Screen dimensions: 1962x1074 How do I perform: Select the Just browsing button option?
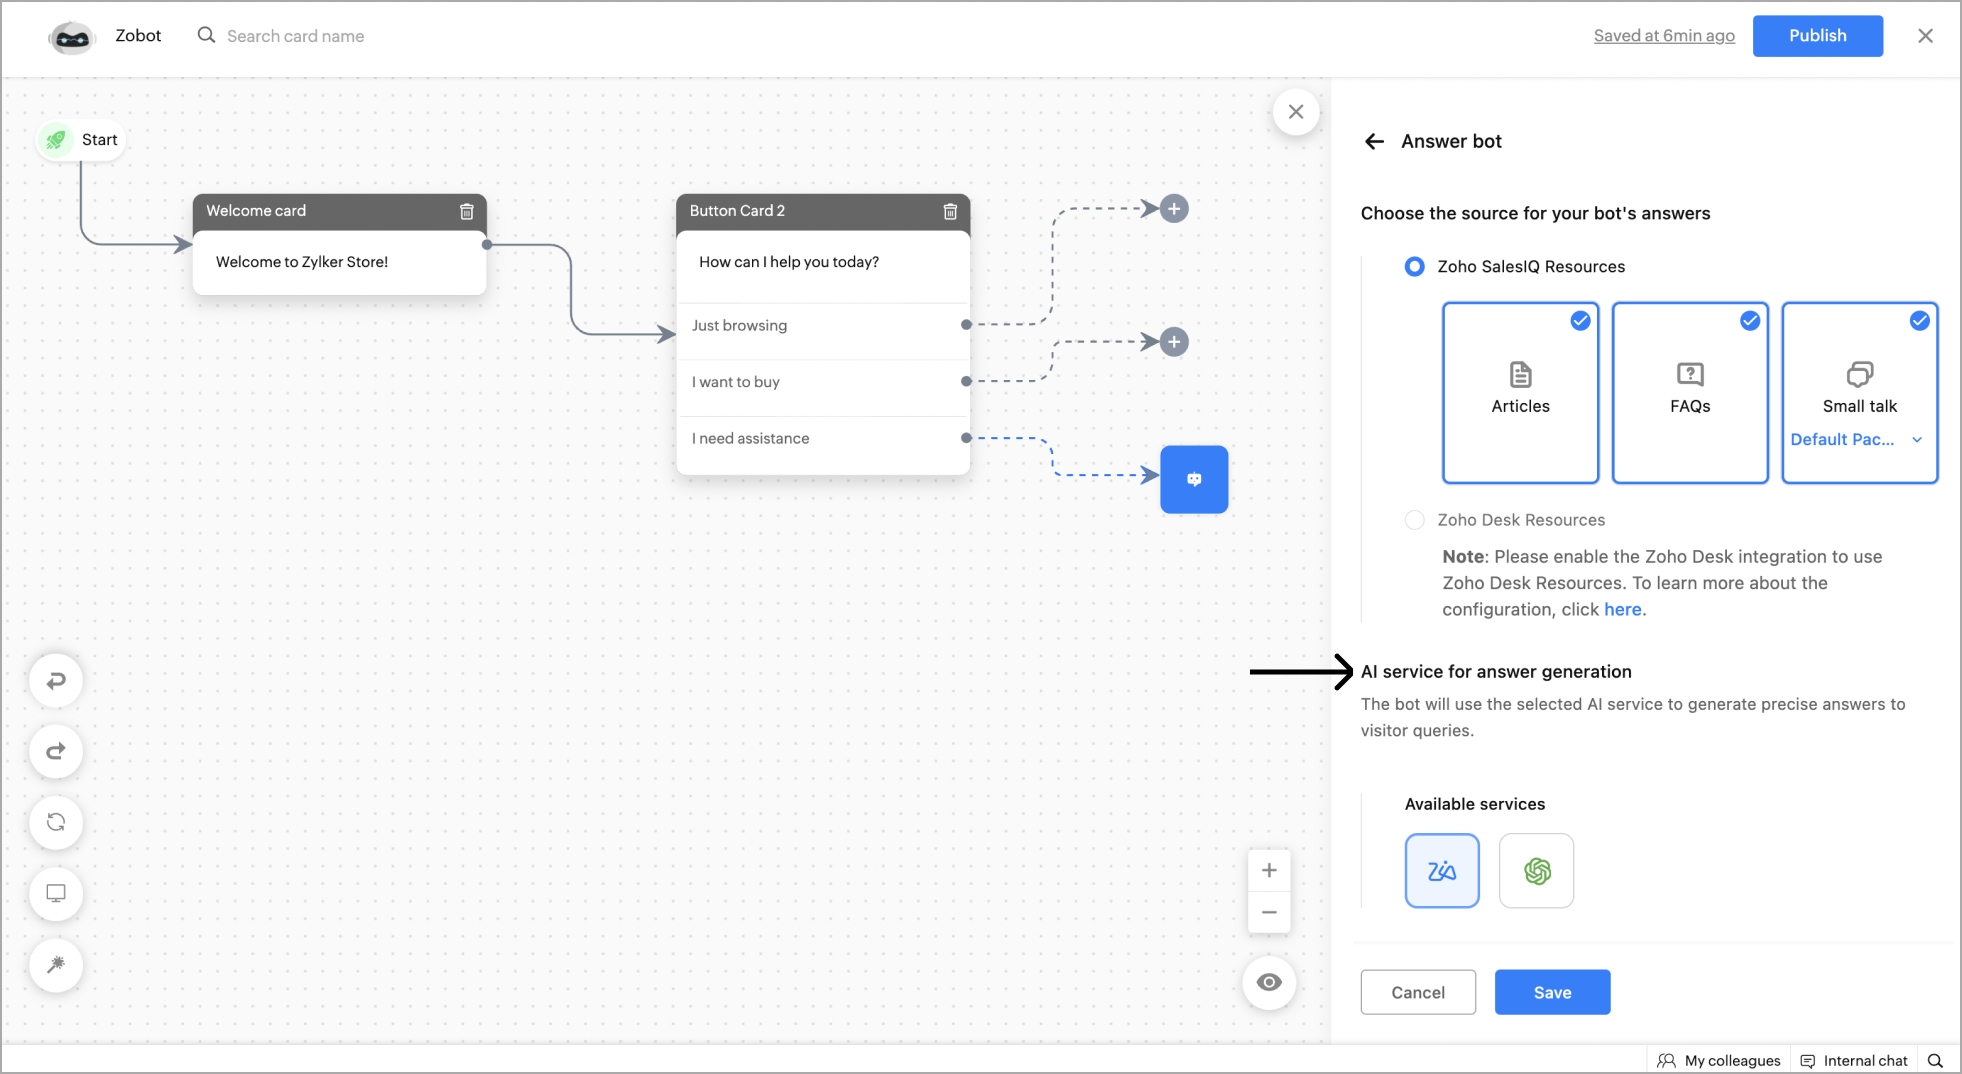823,326
